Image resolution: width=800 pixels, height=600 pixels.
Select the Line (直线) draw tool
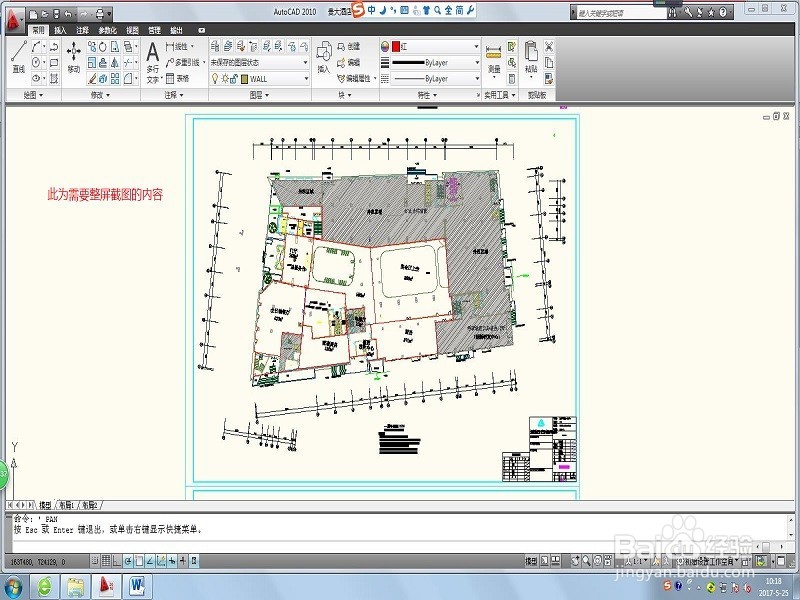[x=19, y=57]
